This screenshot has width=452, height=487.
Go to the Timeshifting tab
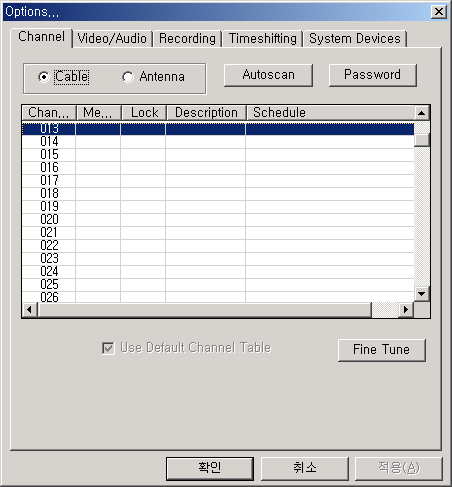pyautogui.click(x=263, y=39)
